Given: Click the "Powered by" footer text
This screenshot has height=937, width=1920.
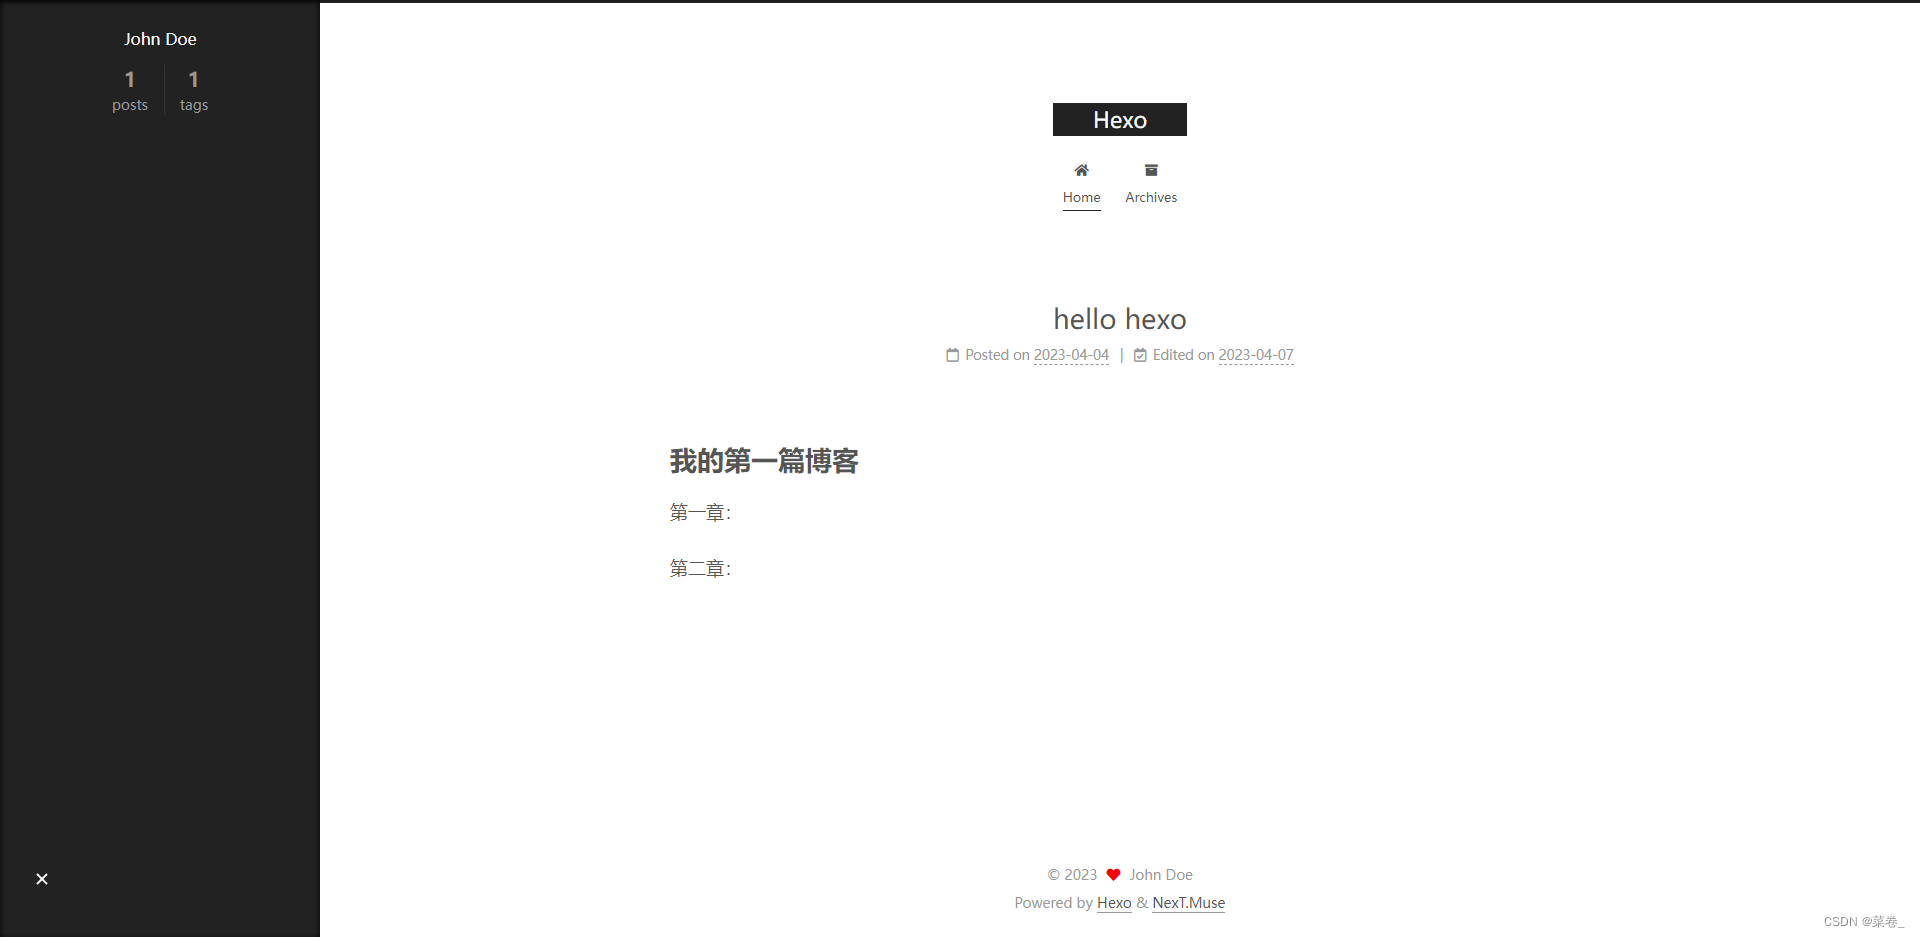Looking at the screenshot, I should point(1053,903).
